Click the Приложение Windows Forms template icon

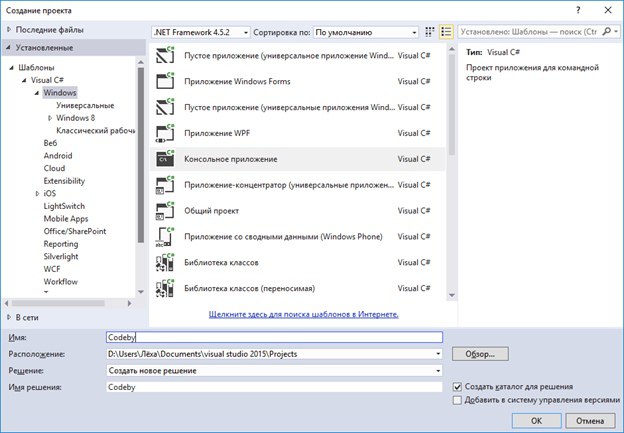pos(165,81)
